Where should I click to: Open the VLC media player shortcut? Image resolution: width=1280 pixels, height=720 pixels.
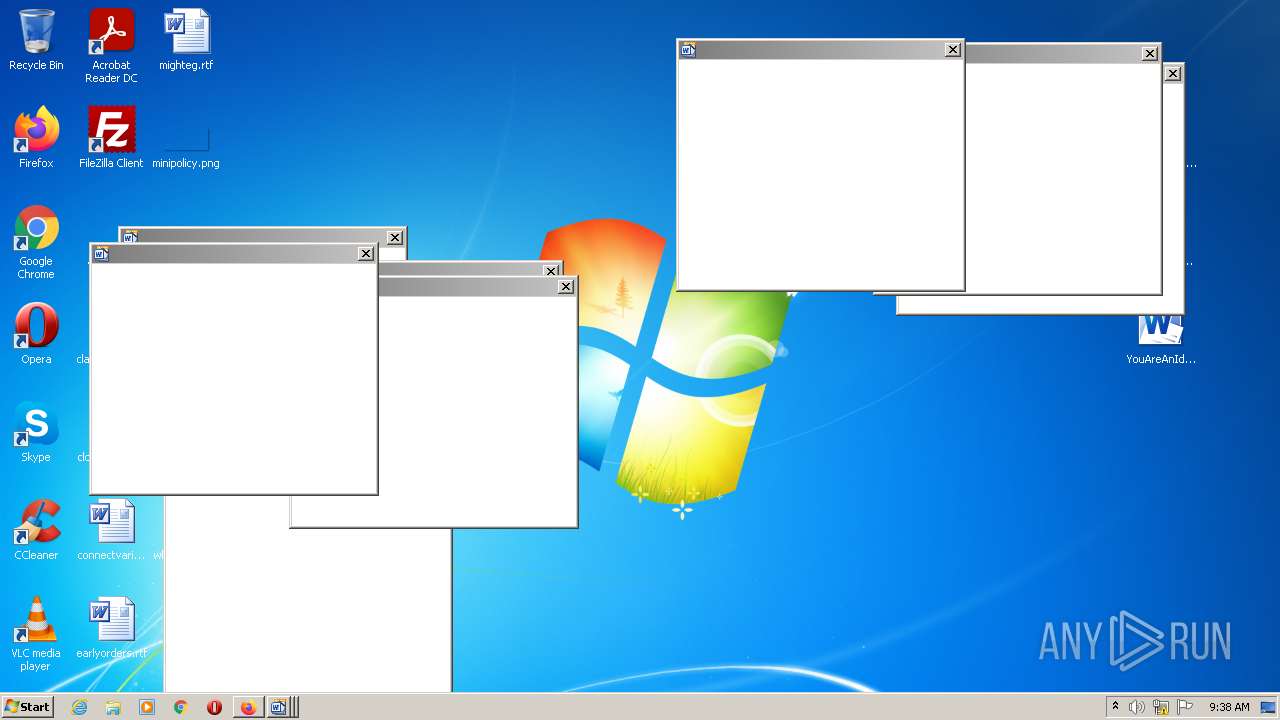(36, 634)
